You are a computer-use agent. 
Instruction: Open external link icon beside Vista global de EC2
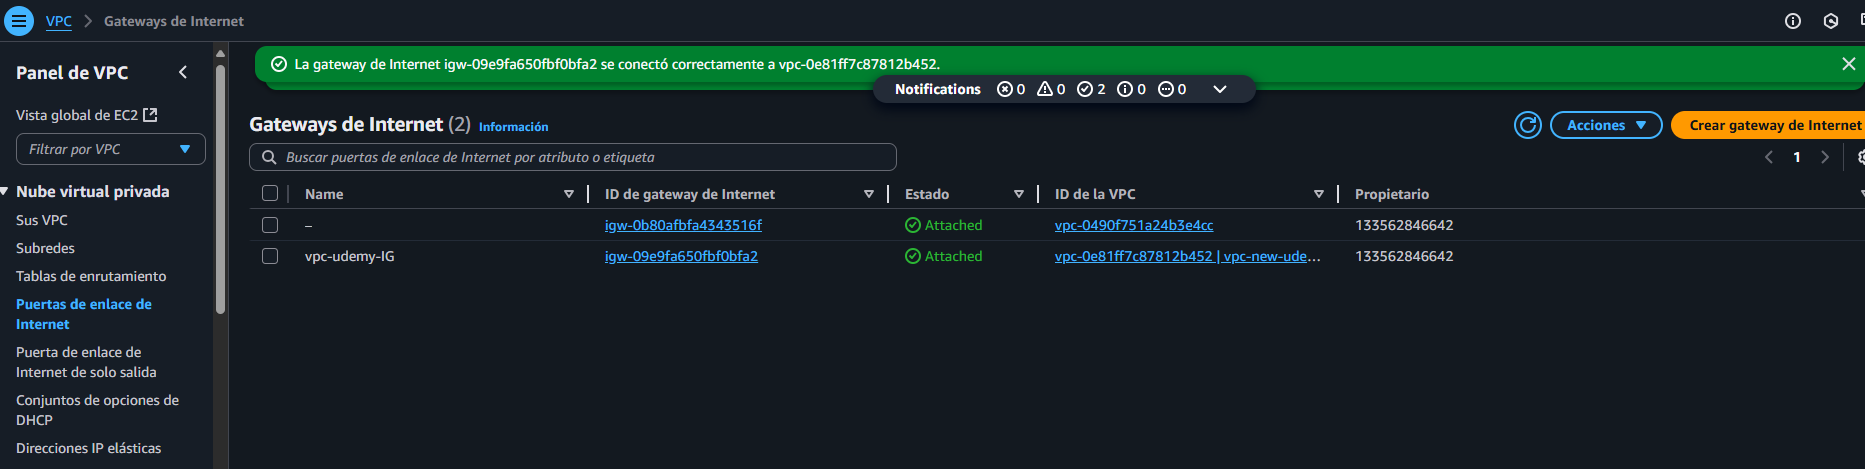[150, 115]
